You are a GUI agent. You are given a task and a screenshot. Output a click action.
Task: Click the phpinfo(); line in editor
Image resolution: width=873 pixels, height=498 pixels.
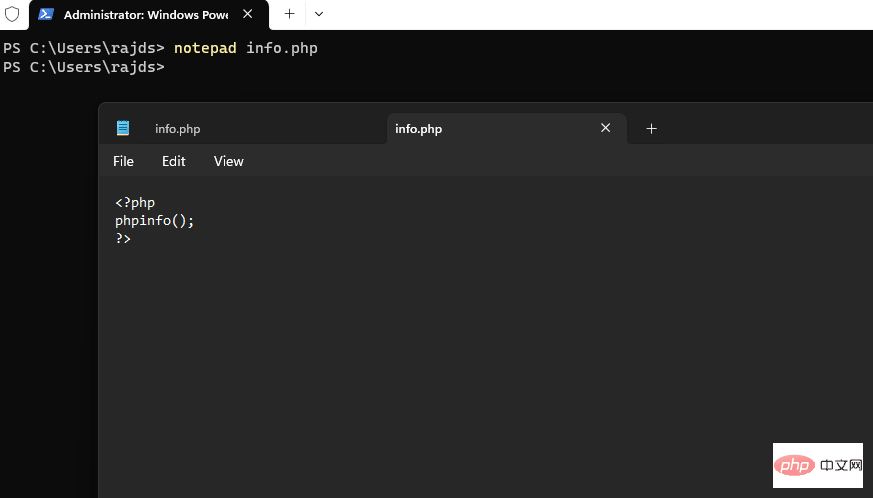[154, 221]
